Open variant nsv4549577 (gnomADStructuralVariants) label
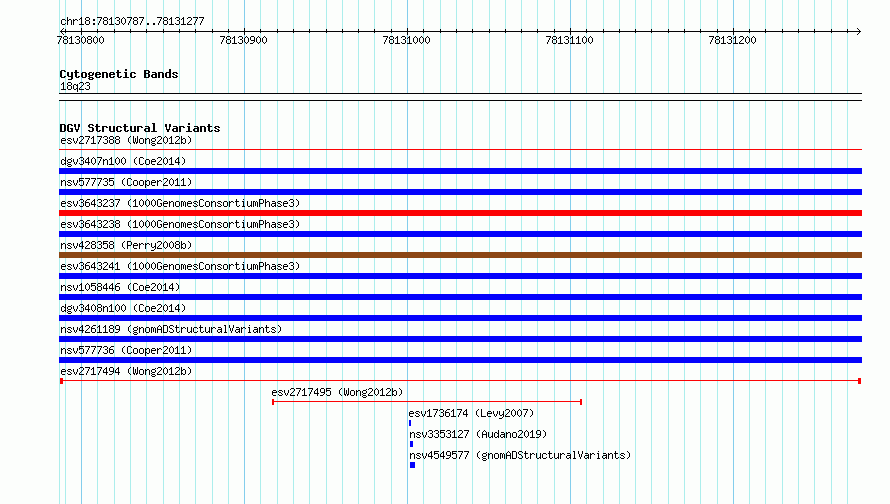 point(520,455)
